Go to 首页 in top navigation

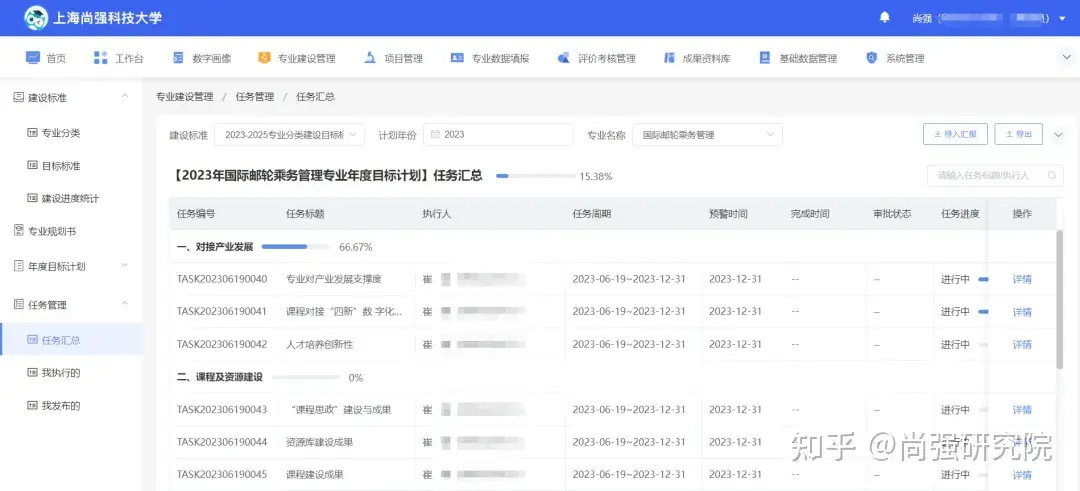(46, 59)
